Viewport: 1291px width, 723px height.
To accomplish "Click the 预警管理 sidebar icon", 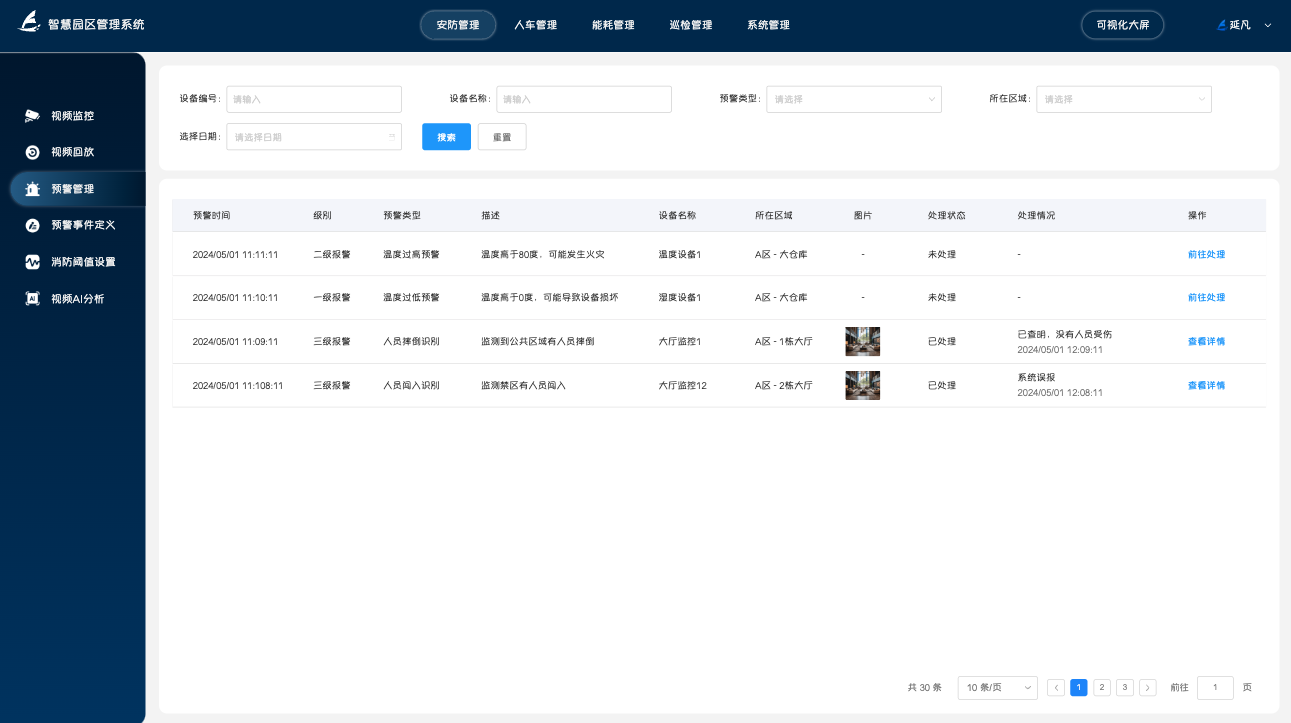I will click(32, 188).
